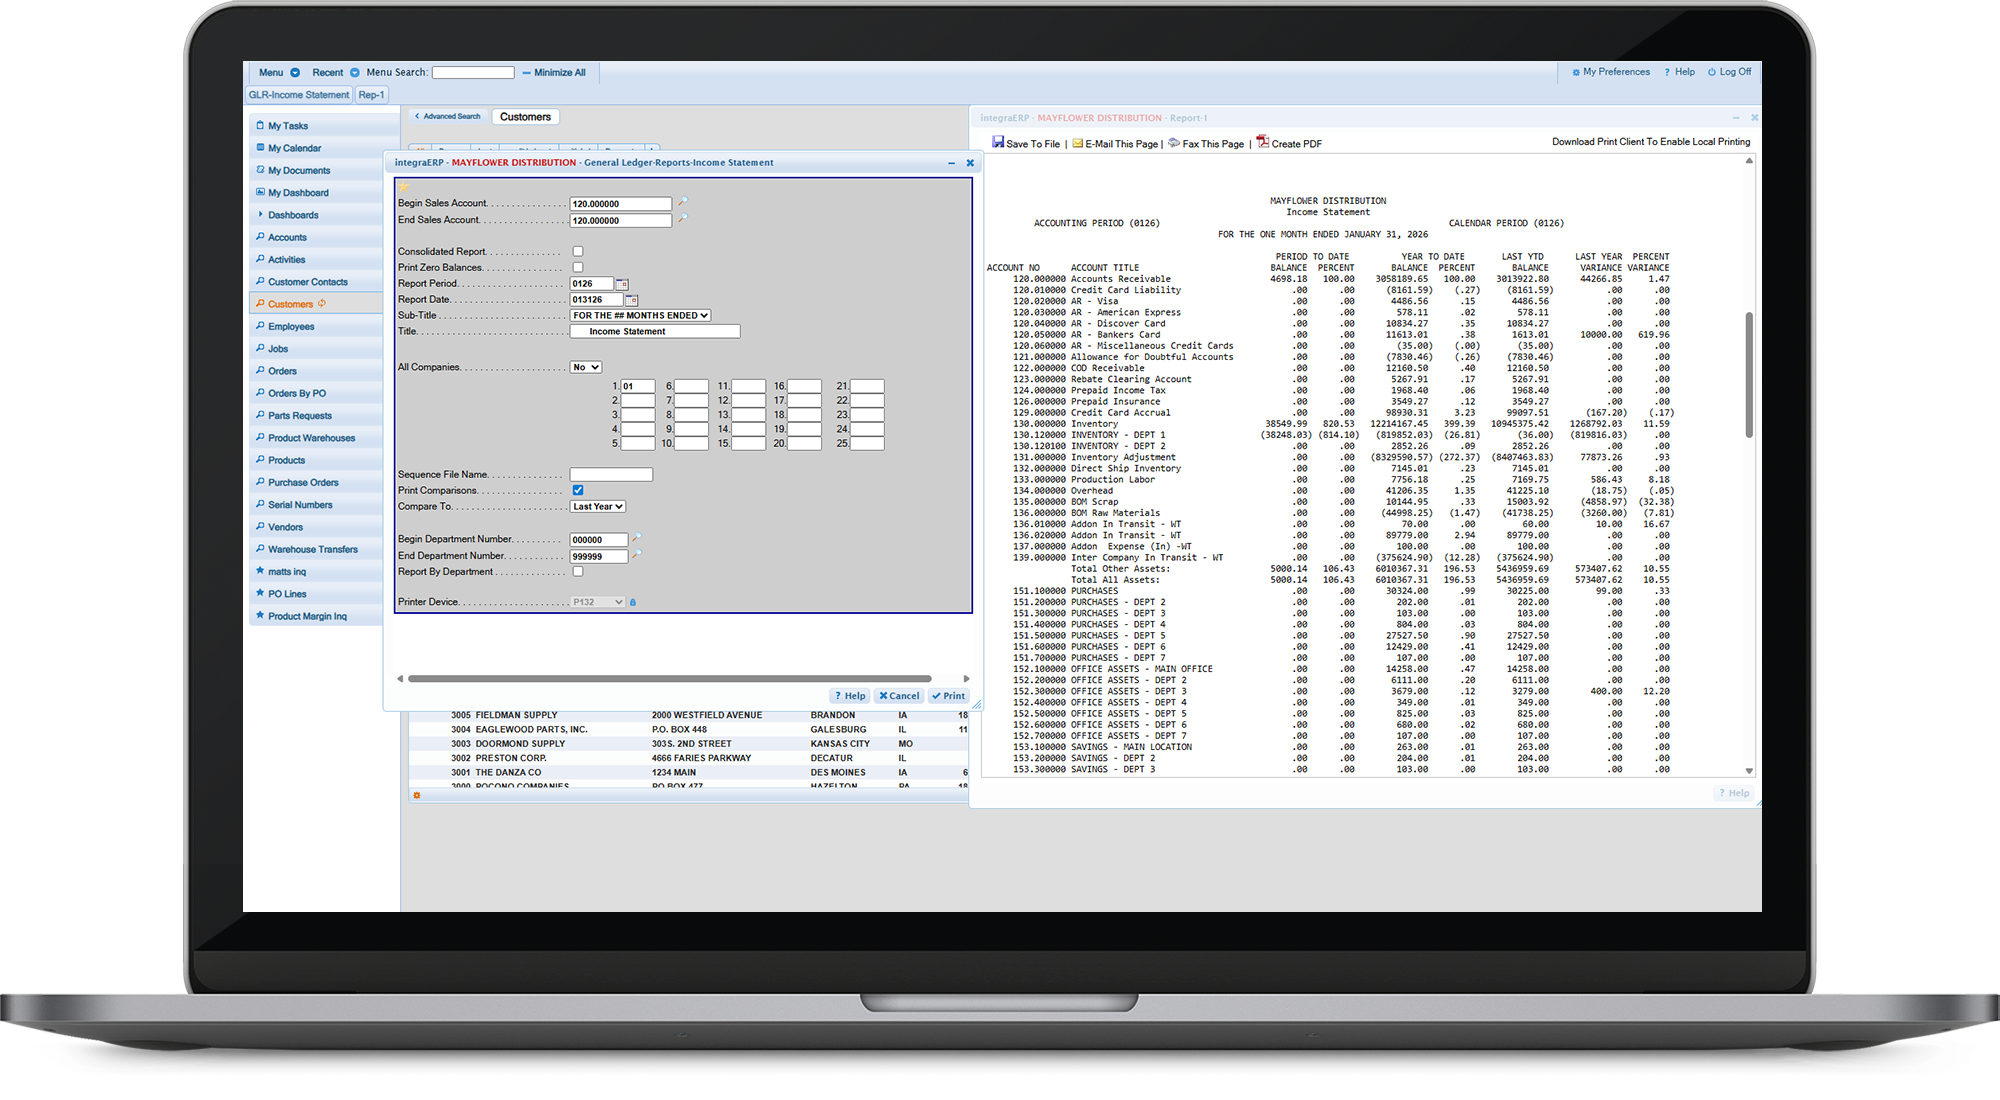Screen dimensions: 2000x1100
Task: Click the Activities search icon in sidebar
Action: tap(260, 259)
